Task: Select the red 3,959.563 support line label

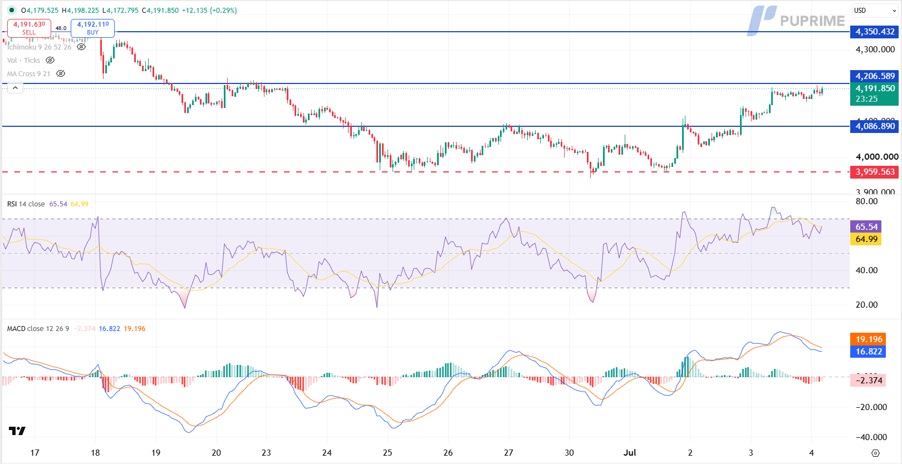Action: [x=873, y=171]
